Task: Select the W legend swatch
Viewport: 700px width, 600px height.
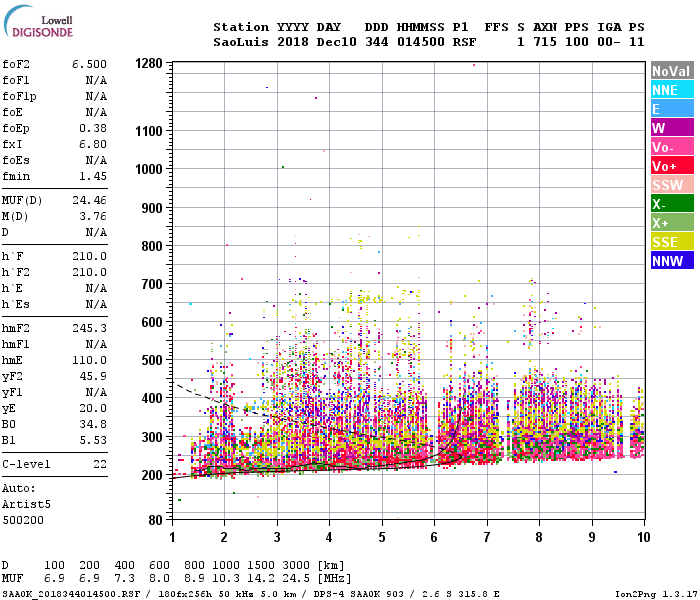Action: 672,128
